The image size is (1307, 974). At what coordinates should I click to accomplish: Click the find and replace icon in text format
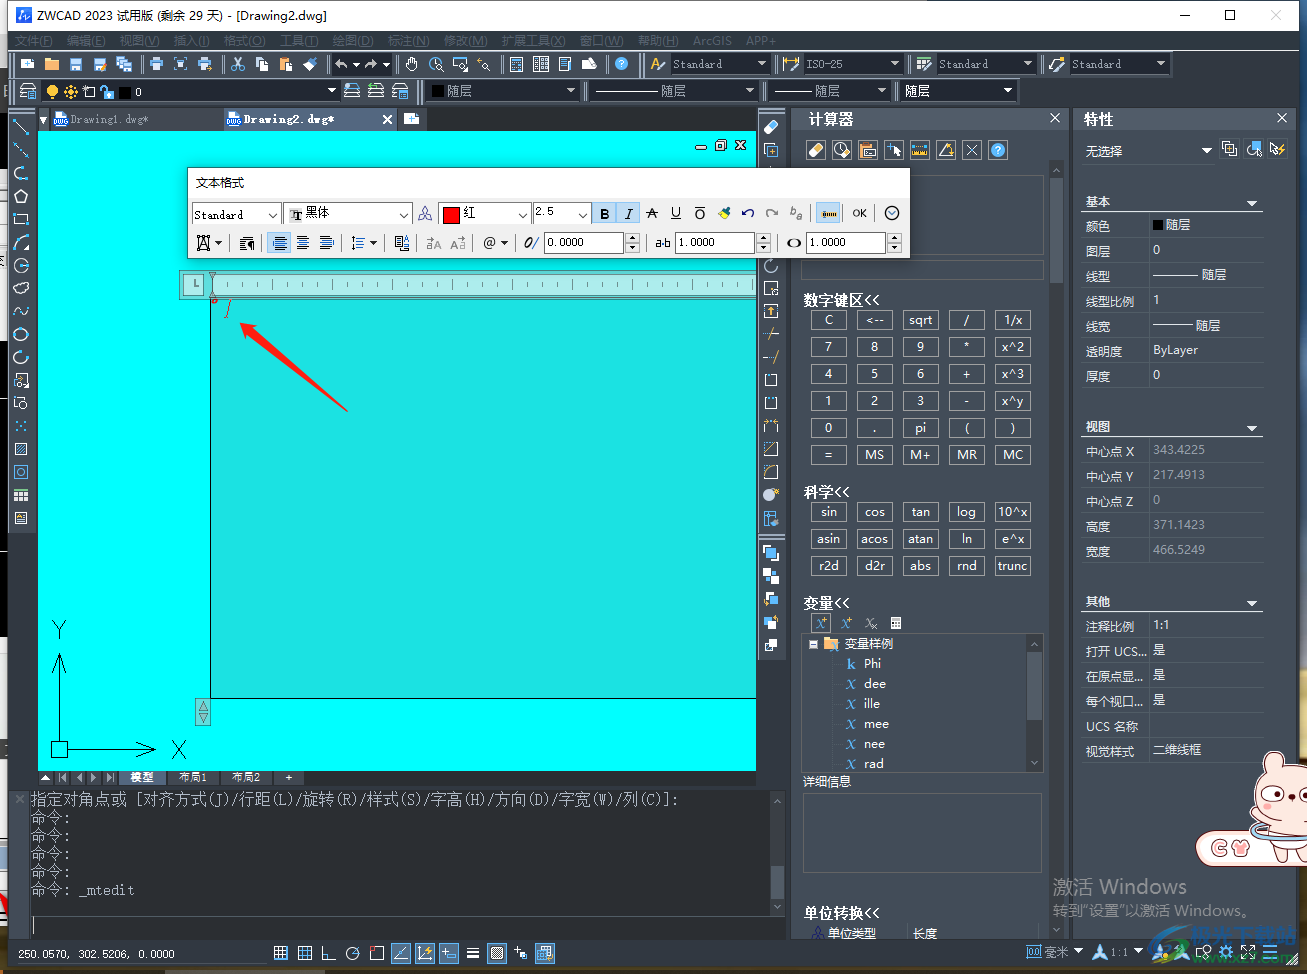click(402, 243)
